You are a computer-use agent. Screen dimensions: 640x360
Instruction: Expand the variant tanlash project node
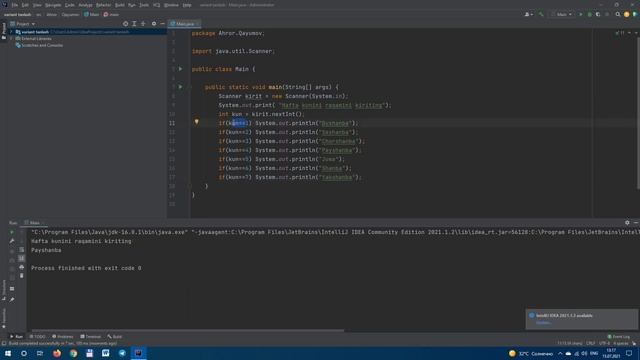pos(11,32)
